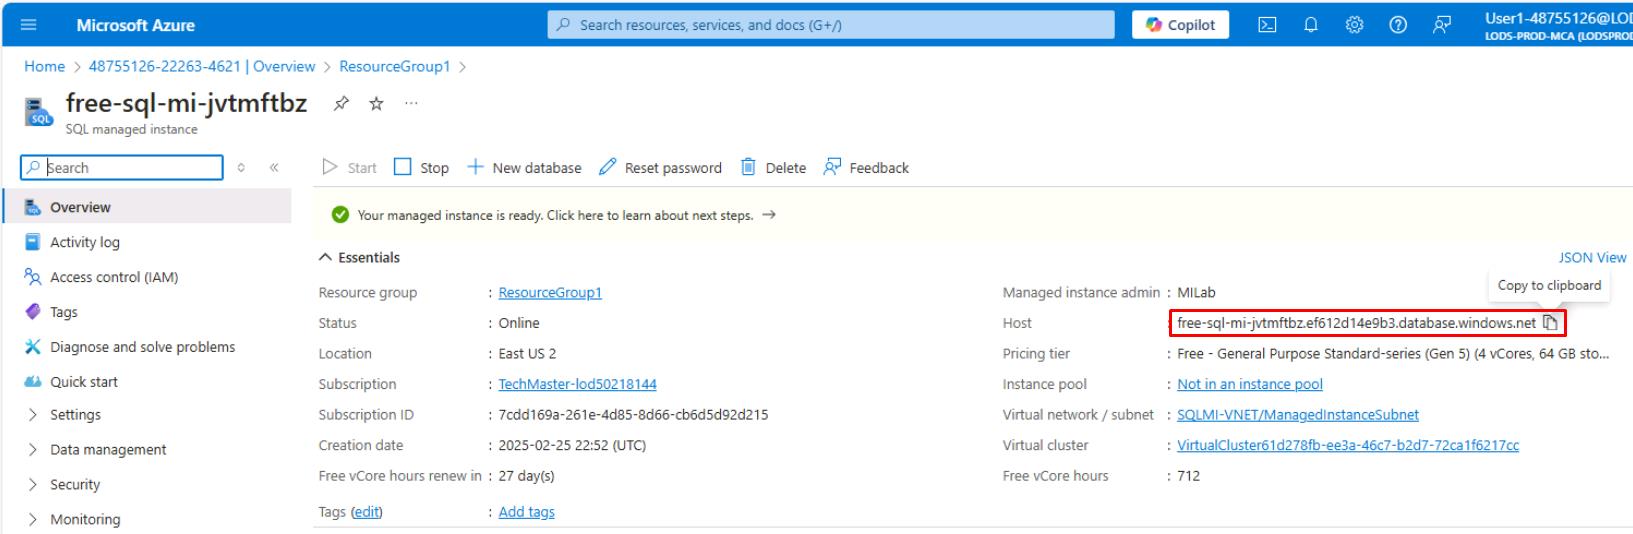Open the feedback icon in the top bar

click(x=1441, y=25)
